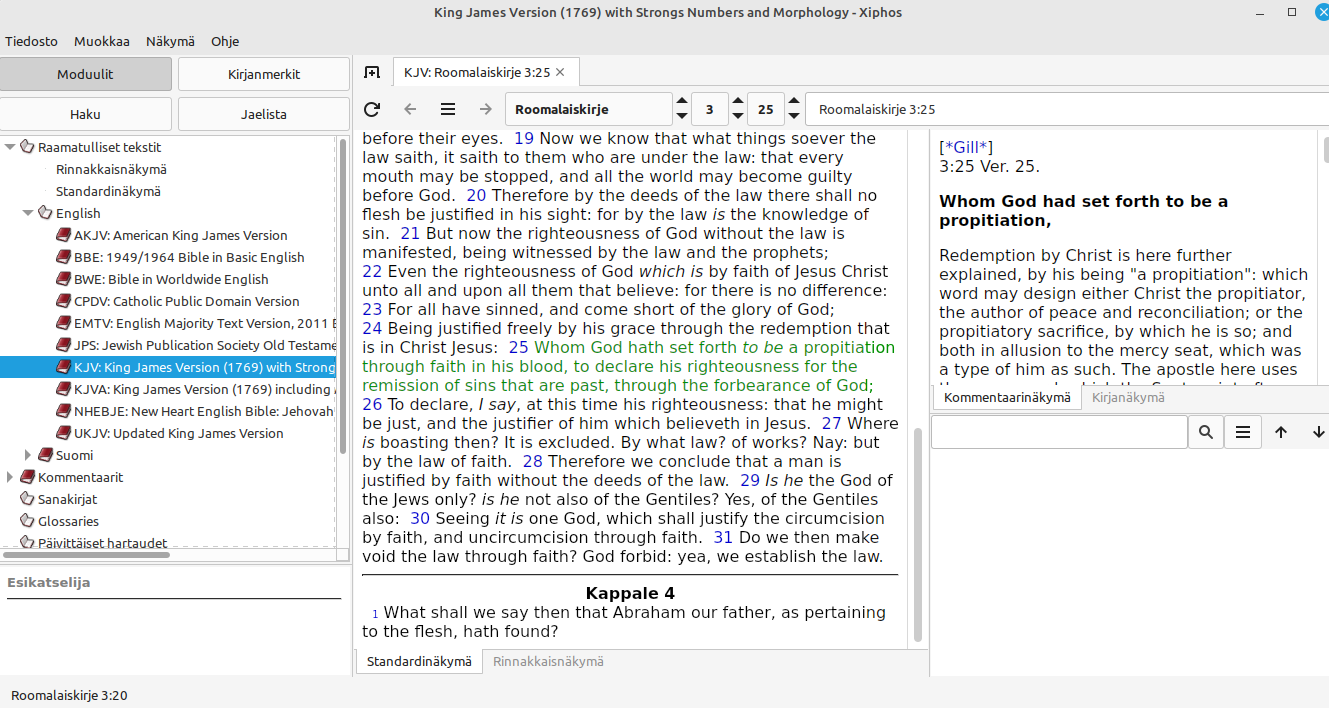
Task: Go back with the left arrow icon
Action: tap(410, 109)
